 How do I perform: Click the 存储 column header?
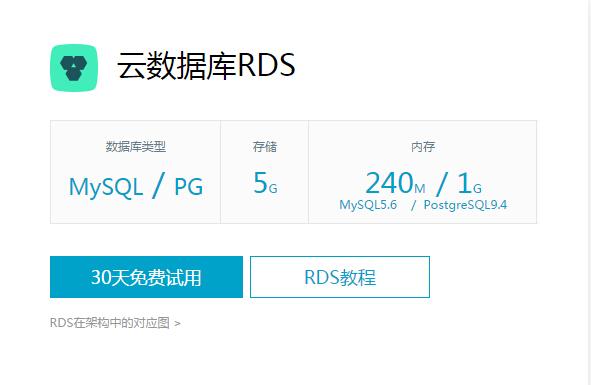pos(265,147)
